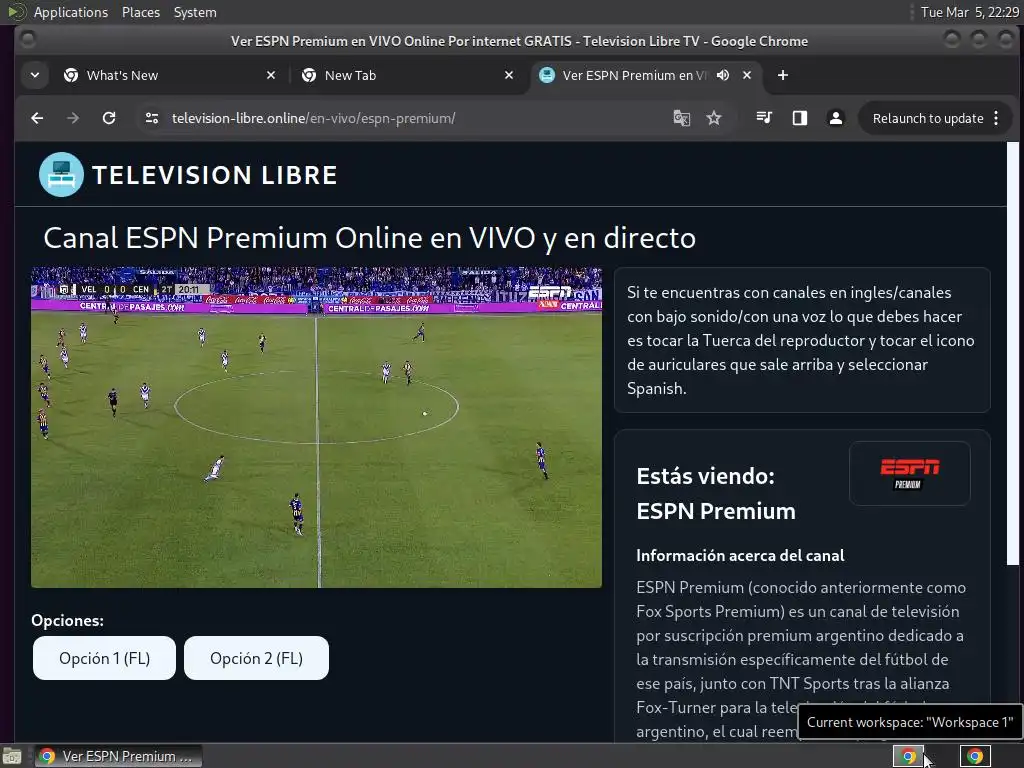Open a new tab with plus button
Screen dimensions: 1024x768
coord(782,75)
